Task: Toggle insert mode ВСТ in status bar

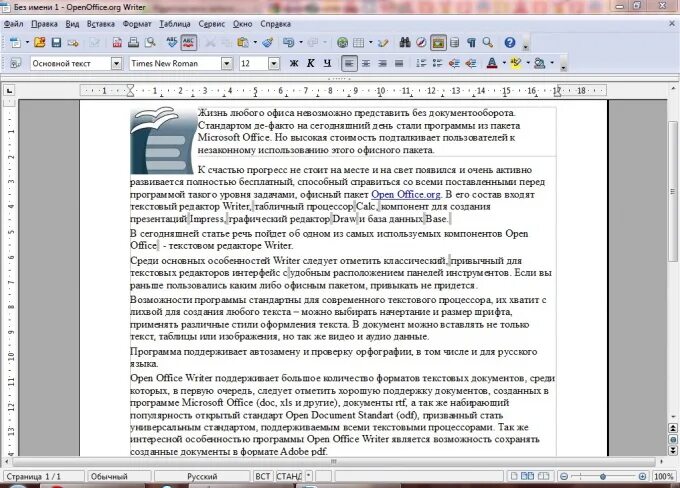Action: click(x=263, y=476)
